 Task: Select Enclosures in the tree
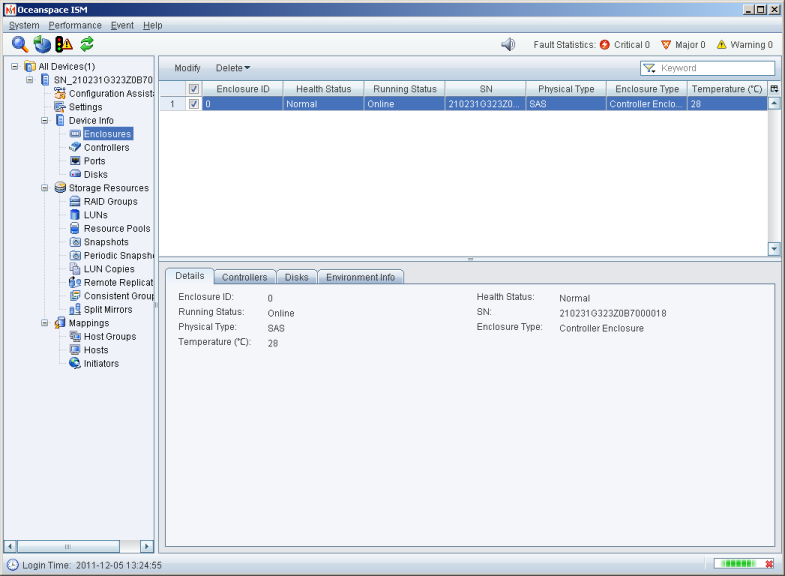pos(108,134)
